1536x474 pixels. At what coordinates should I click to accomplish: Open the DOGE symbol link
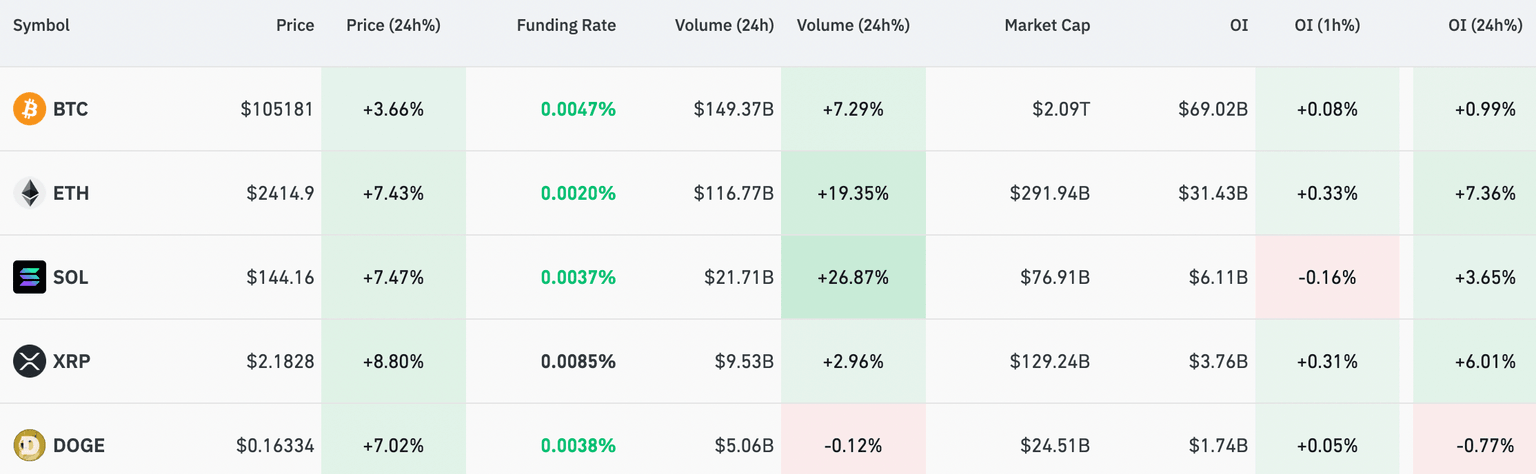tap(79, 445)
